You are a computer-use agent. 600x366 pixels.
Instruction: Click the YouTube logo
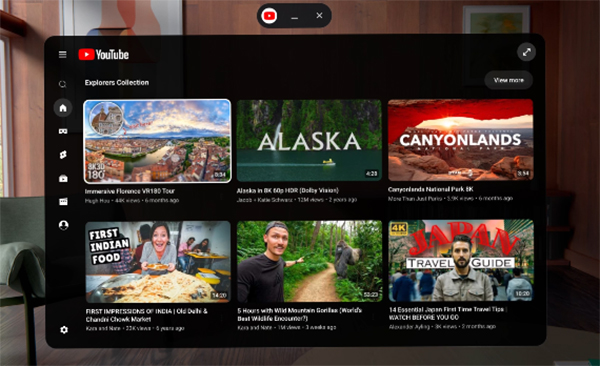pos(104,55)
